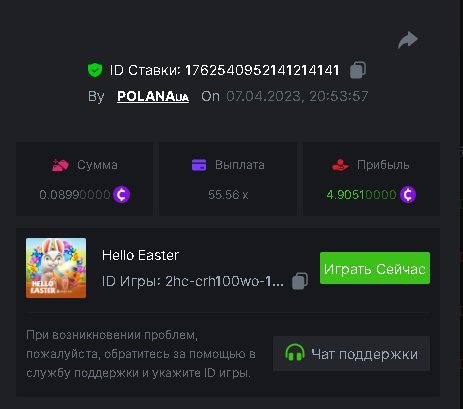Image resolution: width=463 pixels, height=409 pixels.
Task: Click the truncated game ID 2hc-crh100wo-1...
Action: 224,281
